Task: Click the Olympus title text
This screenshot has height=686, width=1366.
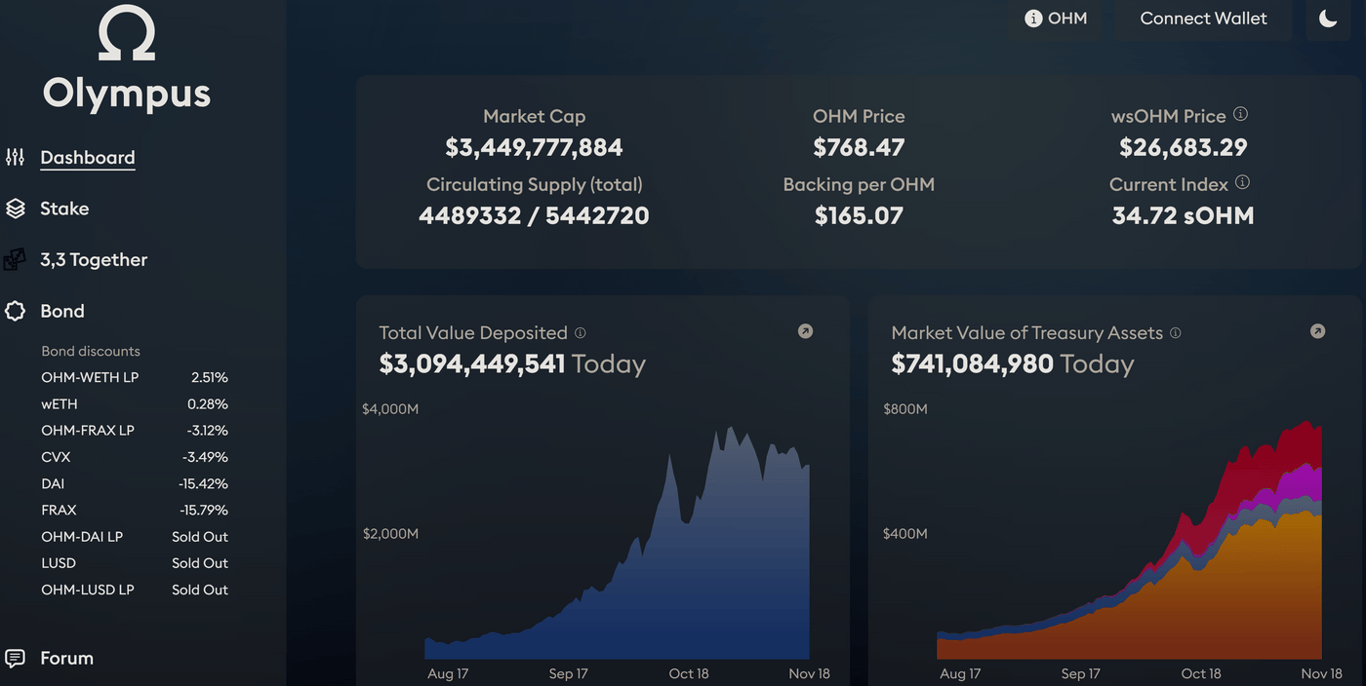Action: tap(127, 93)
